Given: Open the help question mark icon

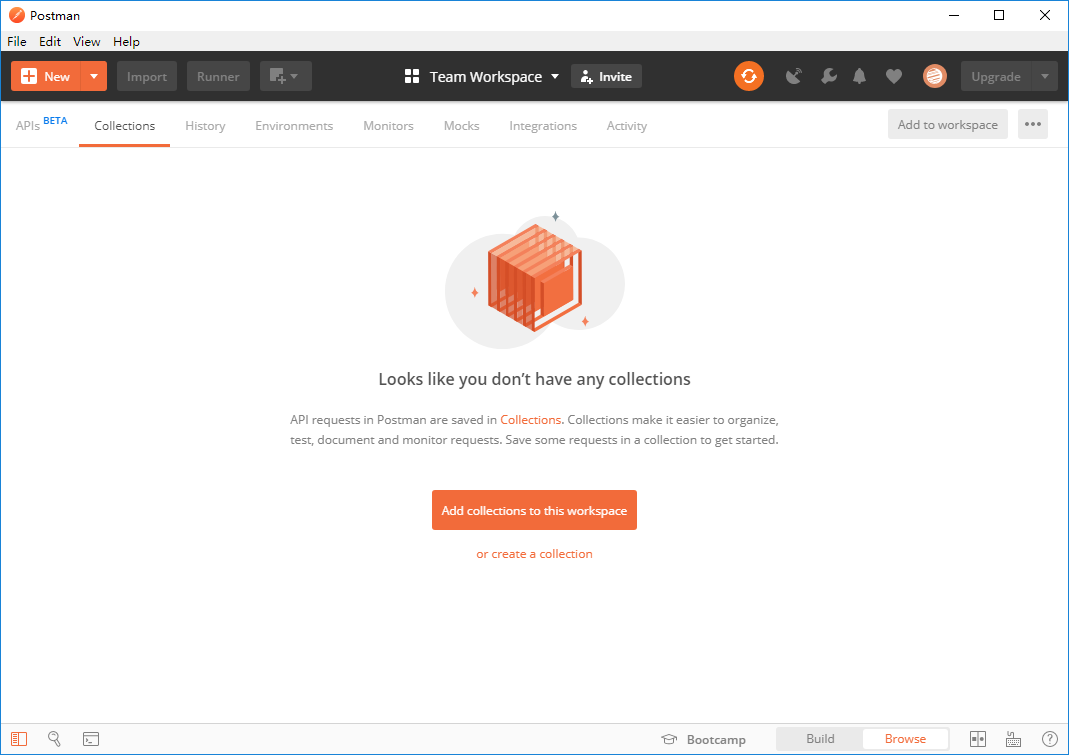Looking at the screenshot, I should point(1050,739).
